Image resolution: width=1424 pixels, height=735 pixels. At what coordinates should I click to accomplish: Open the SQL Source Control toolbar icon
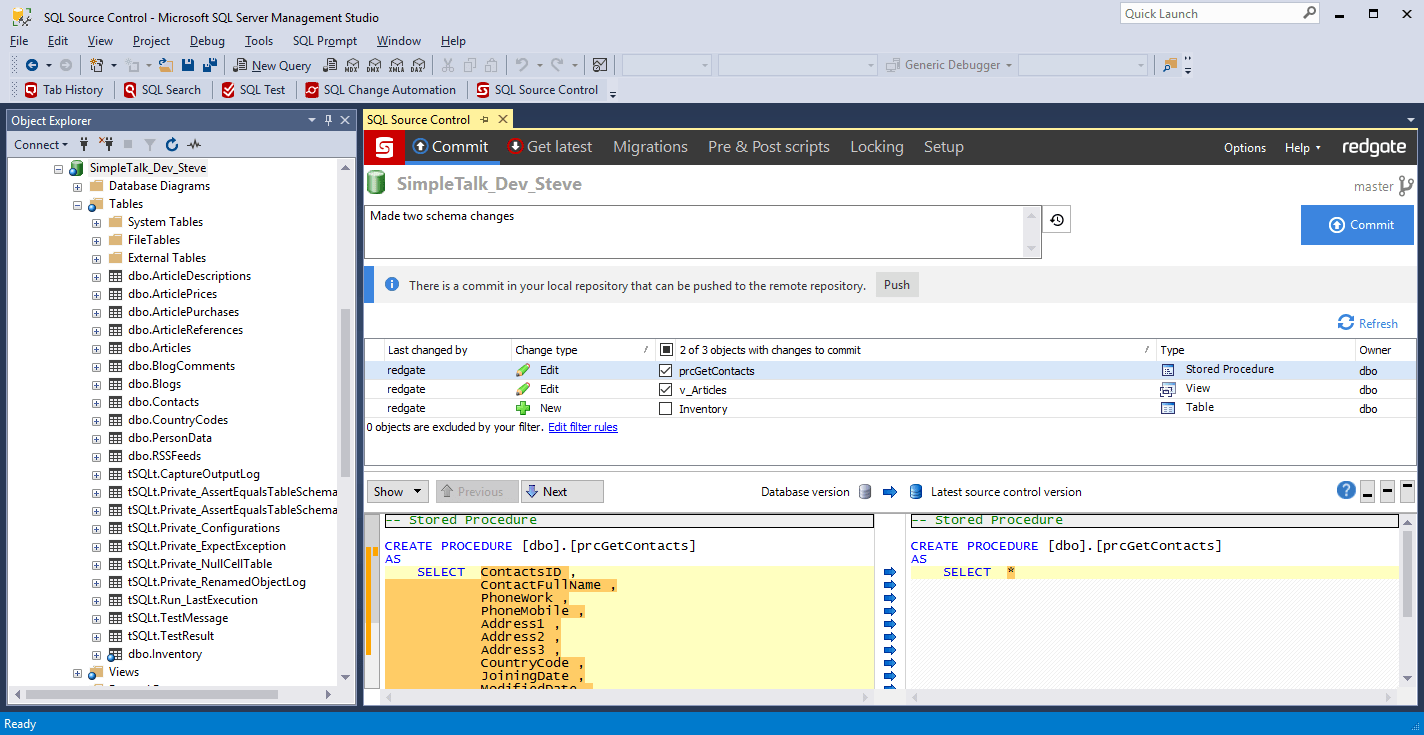(x=539, y=89)
